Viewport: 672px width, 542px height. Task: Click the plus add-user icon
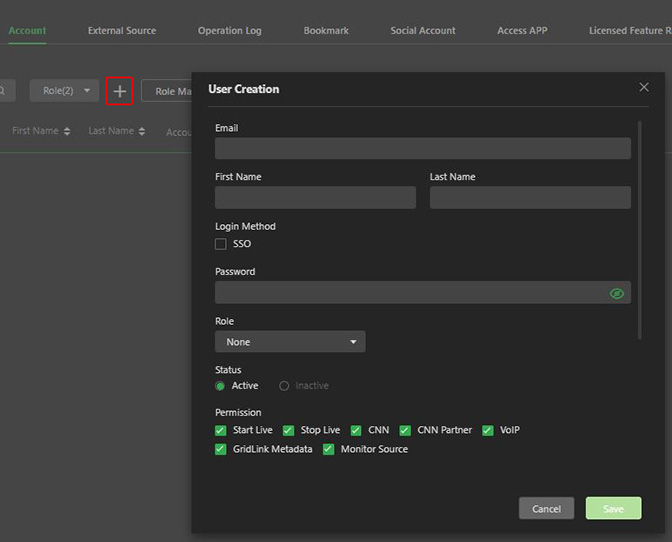click(x=120, y=91)
